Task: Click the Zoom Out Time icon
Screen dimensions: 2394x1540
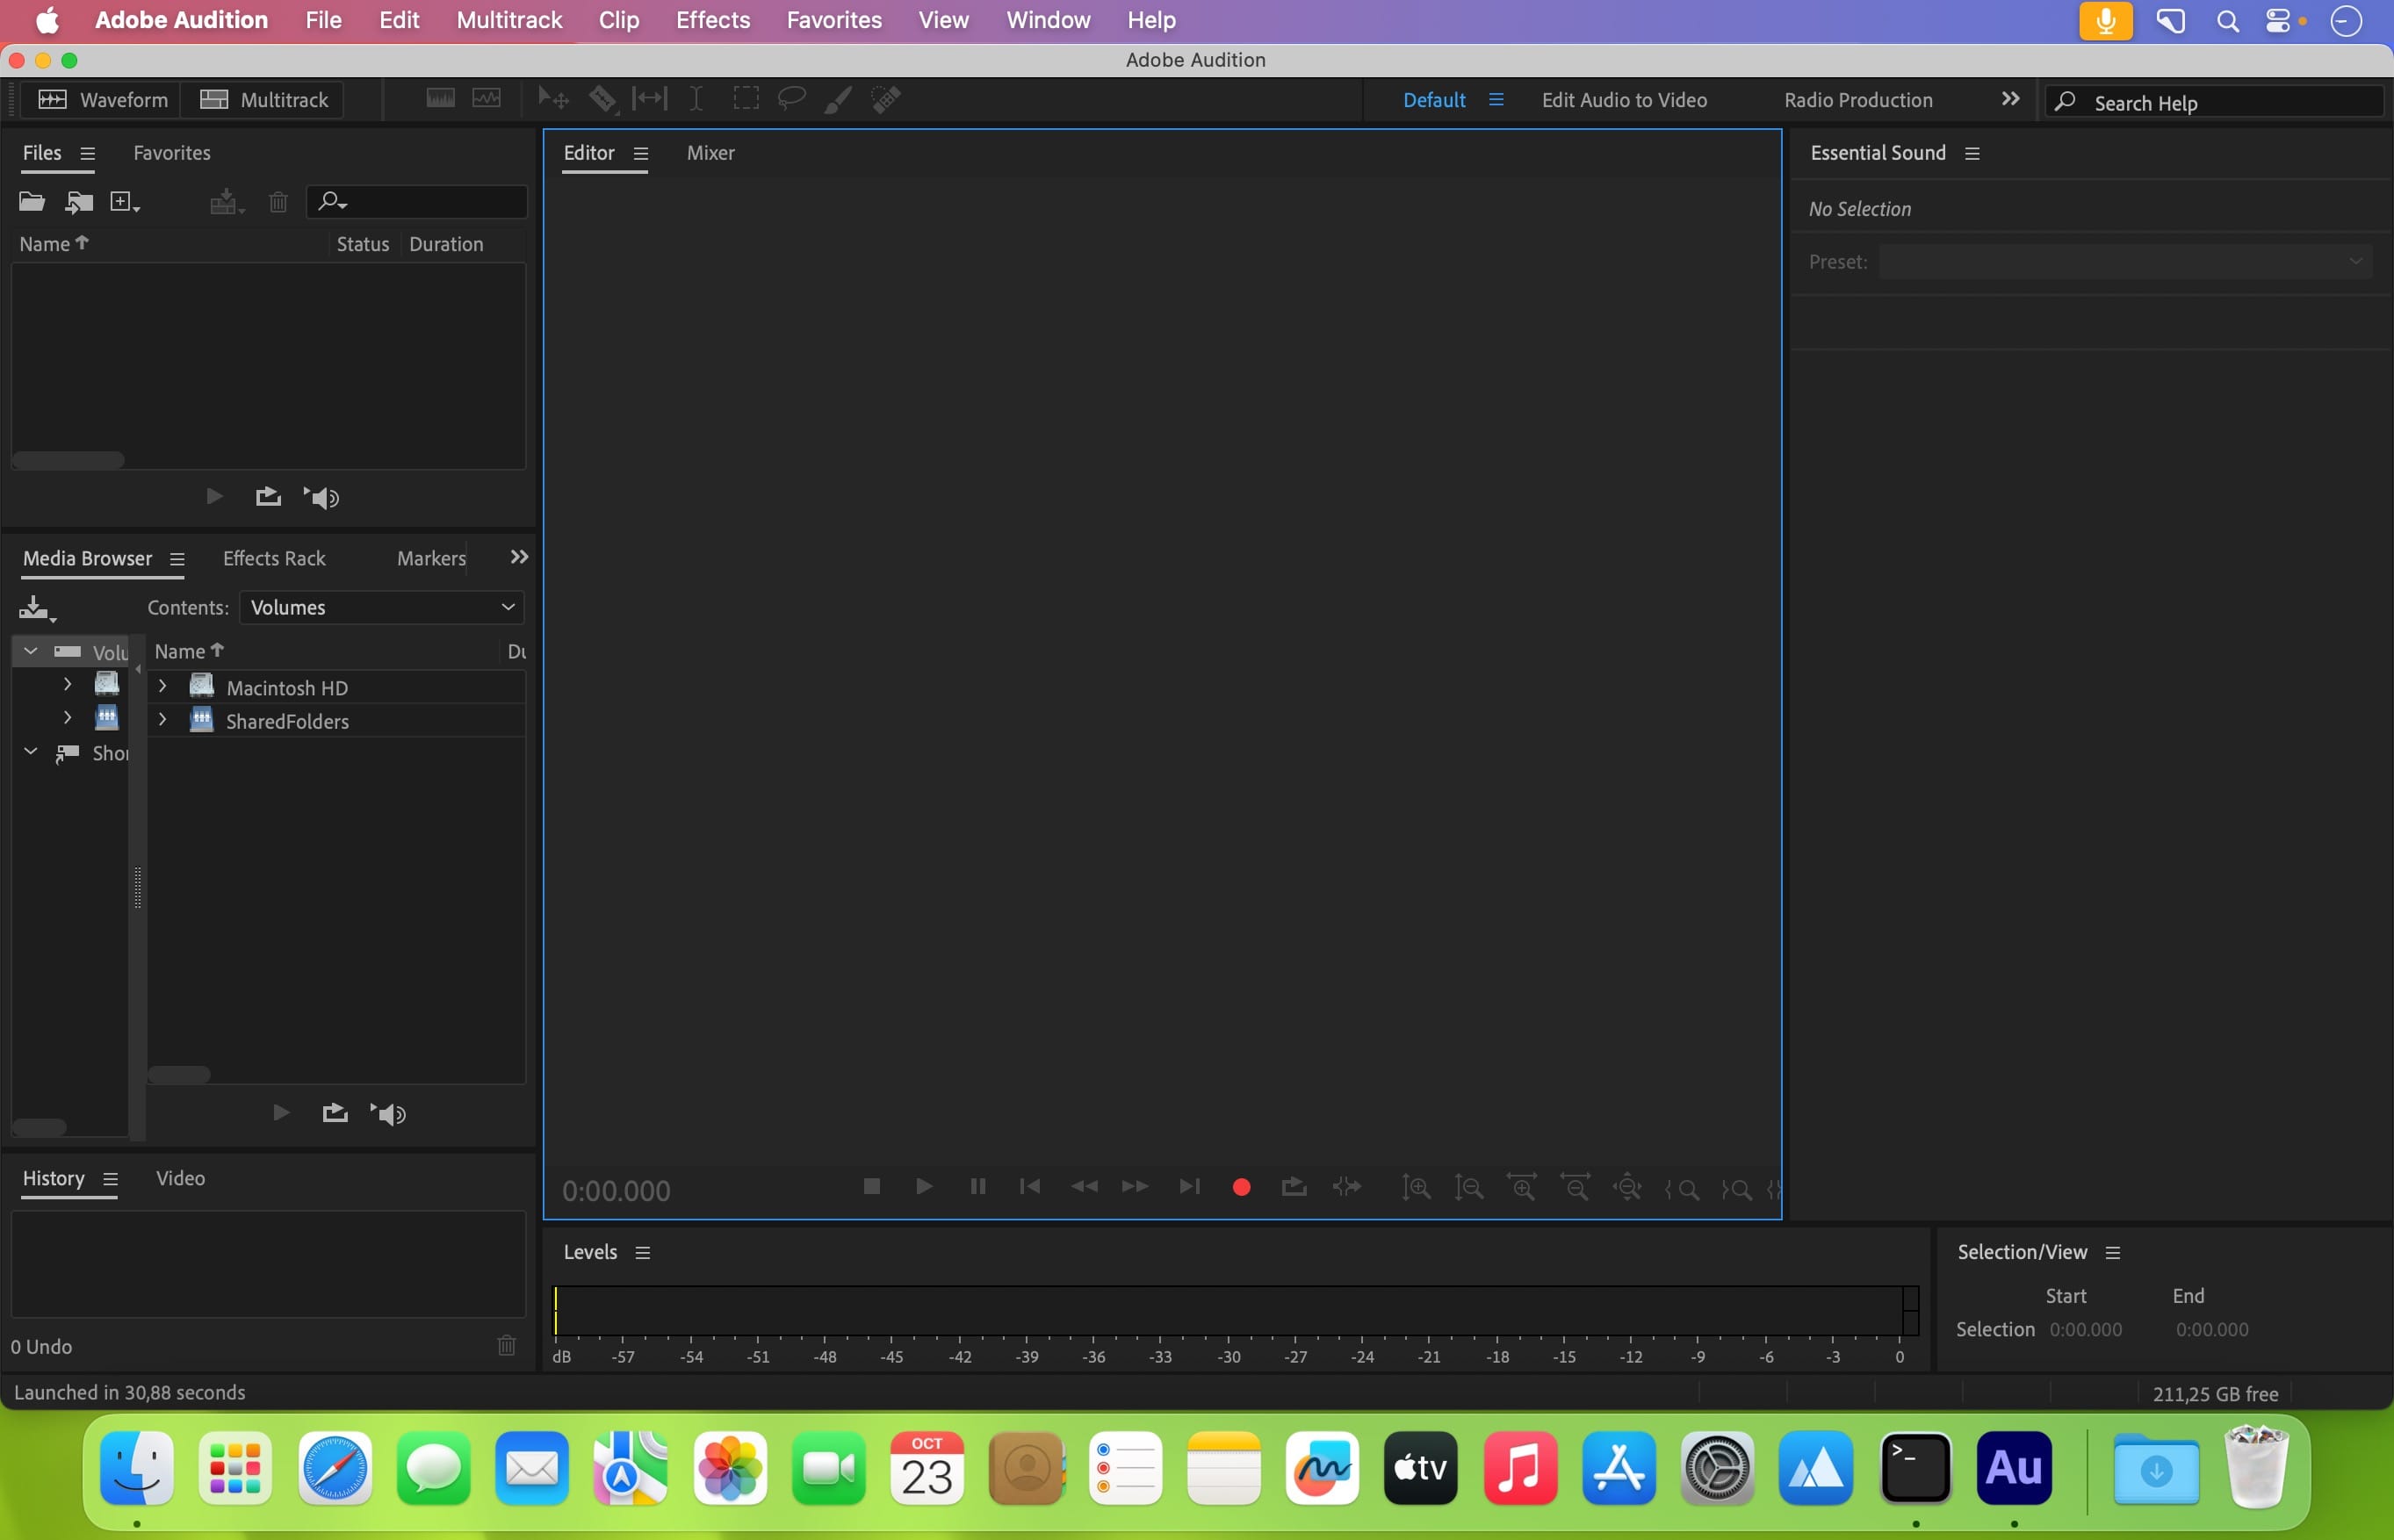Action: click(x=1575, y=1188)
